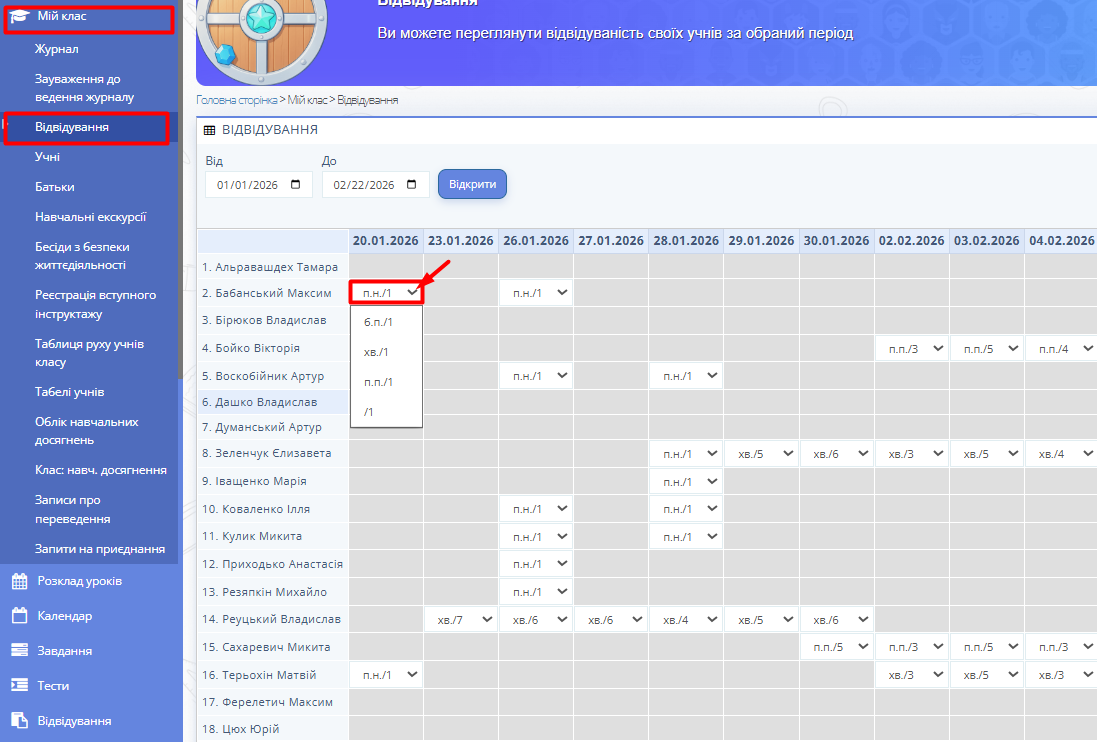Go to Учні sidebar item

coord(47,157)
